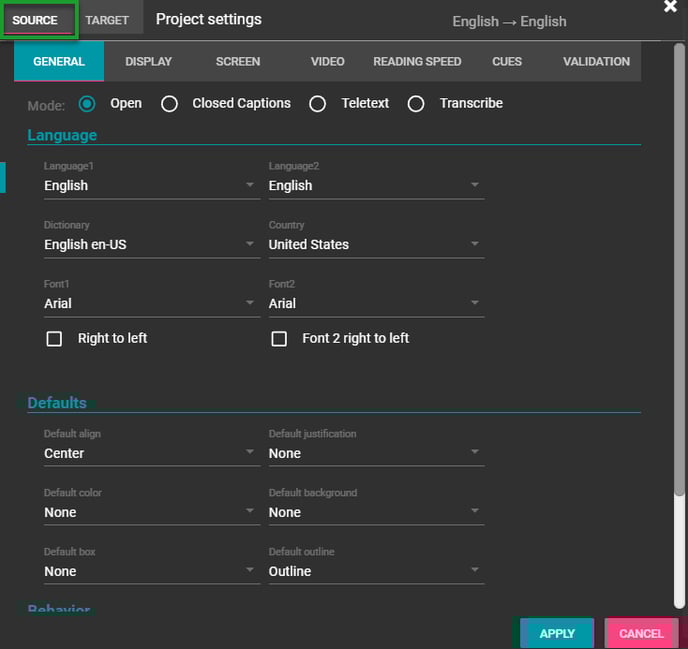Choose Closed Captions mode
Screen dimensions: 688x649
click(x=170, y=104)
